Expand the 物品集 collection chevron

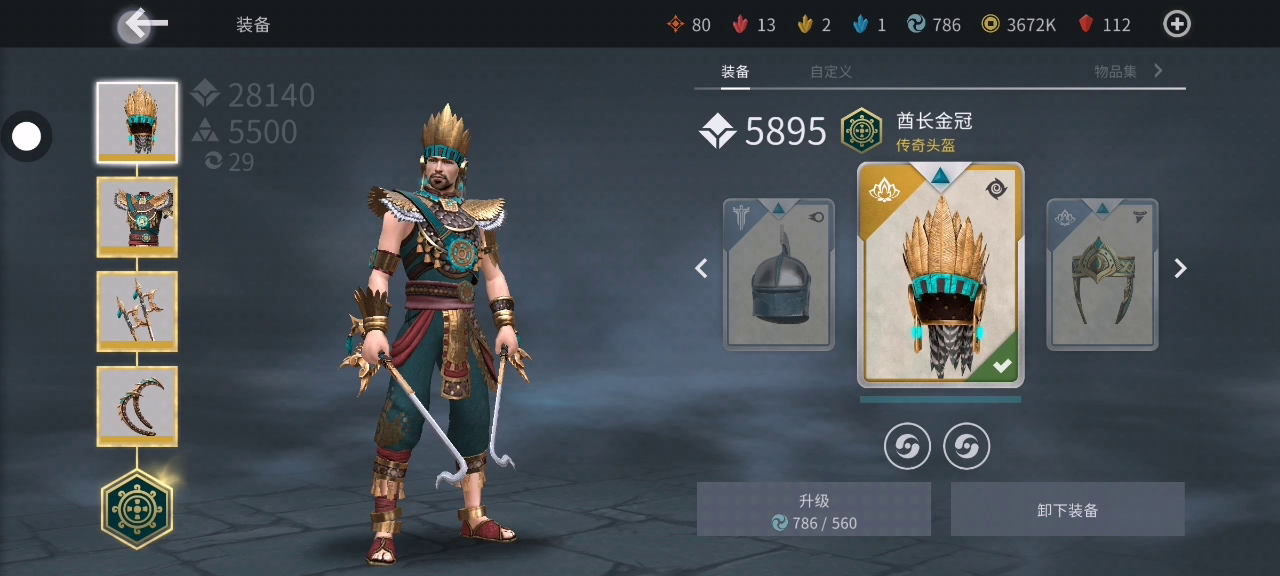[1158, 70]
